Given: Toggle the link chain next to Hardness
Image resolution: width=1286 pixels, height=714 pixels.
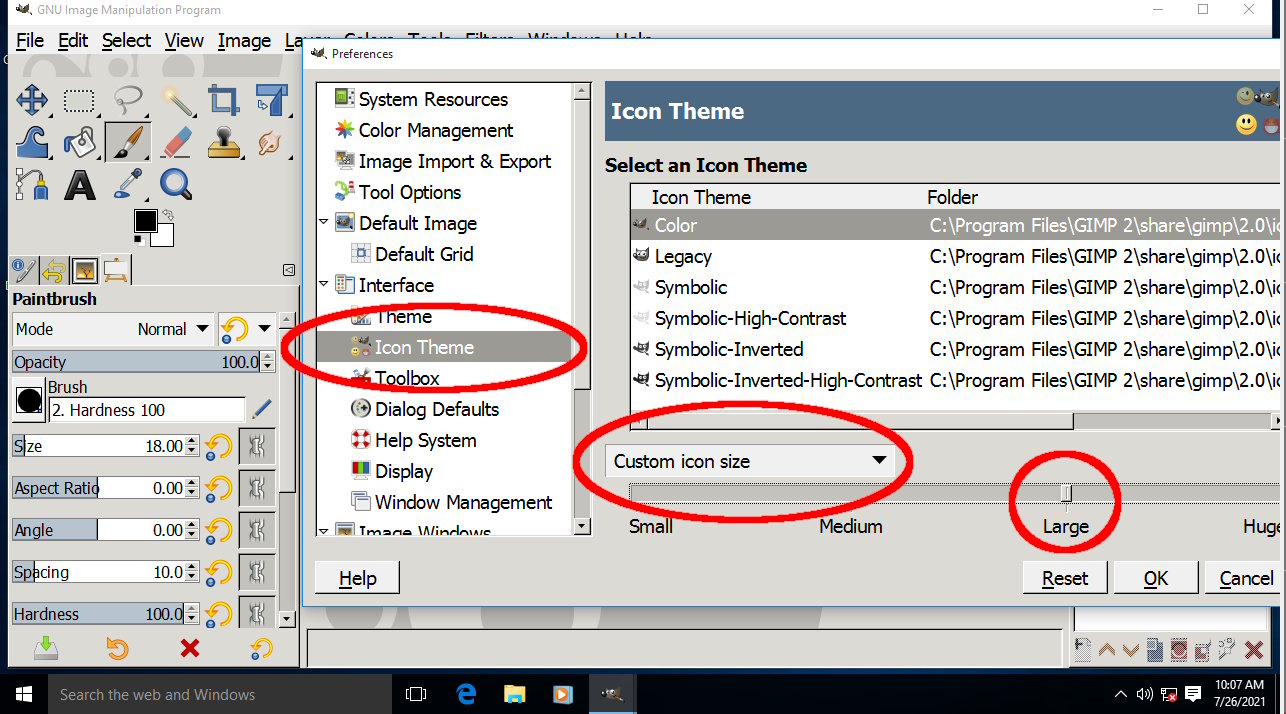Looking at the screenshot, I should [257, 613].
